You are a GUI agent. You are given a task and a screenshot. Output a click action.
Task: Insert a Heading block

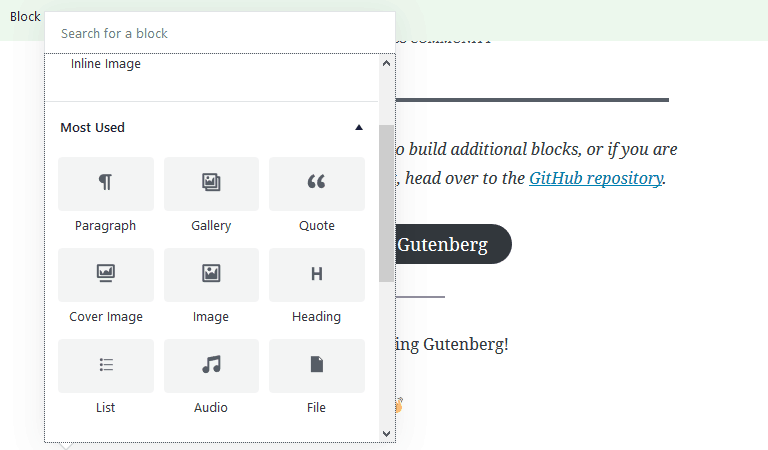point(317,287)
